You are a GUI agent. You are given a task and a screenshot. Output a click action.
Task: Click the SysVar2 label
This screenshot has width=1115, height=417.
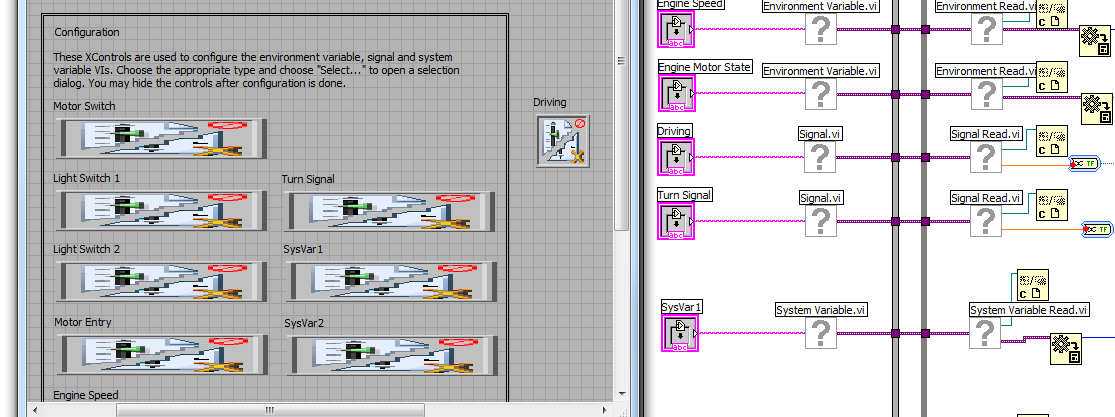(x=304, y=322)
